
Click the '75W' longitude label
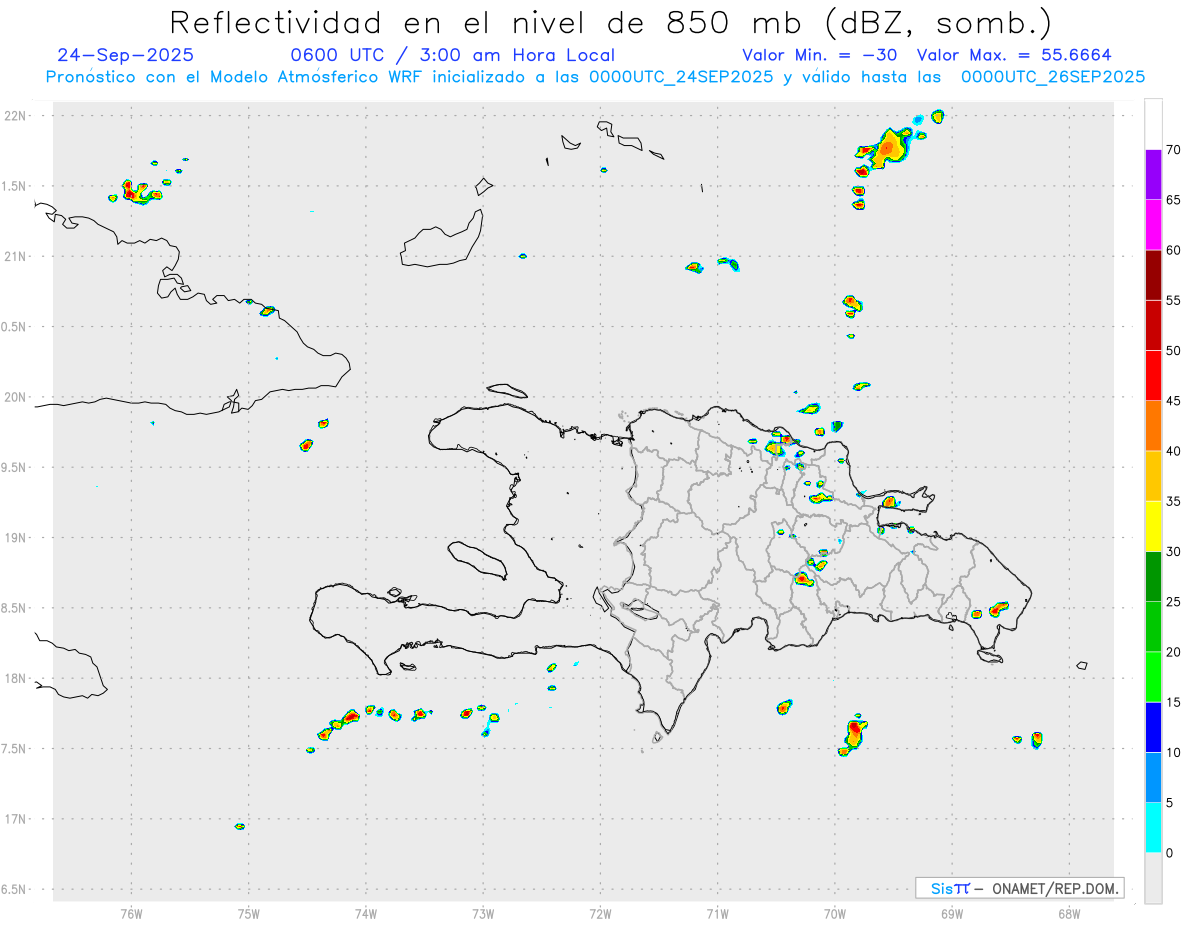click(x=248, y=914)
